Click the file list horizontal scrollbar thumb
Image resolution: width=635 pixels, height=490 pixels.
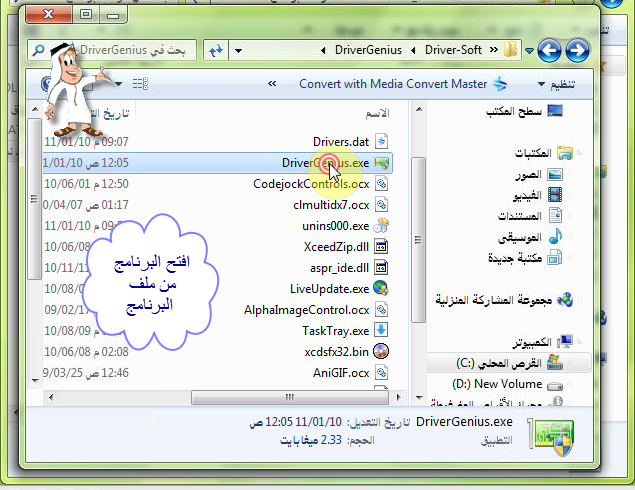pyautogui.click(x=290, y=397)
